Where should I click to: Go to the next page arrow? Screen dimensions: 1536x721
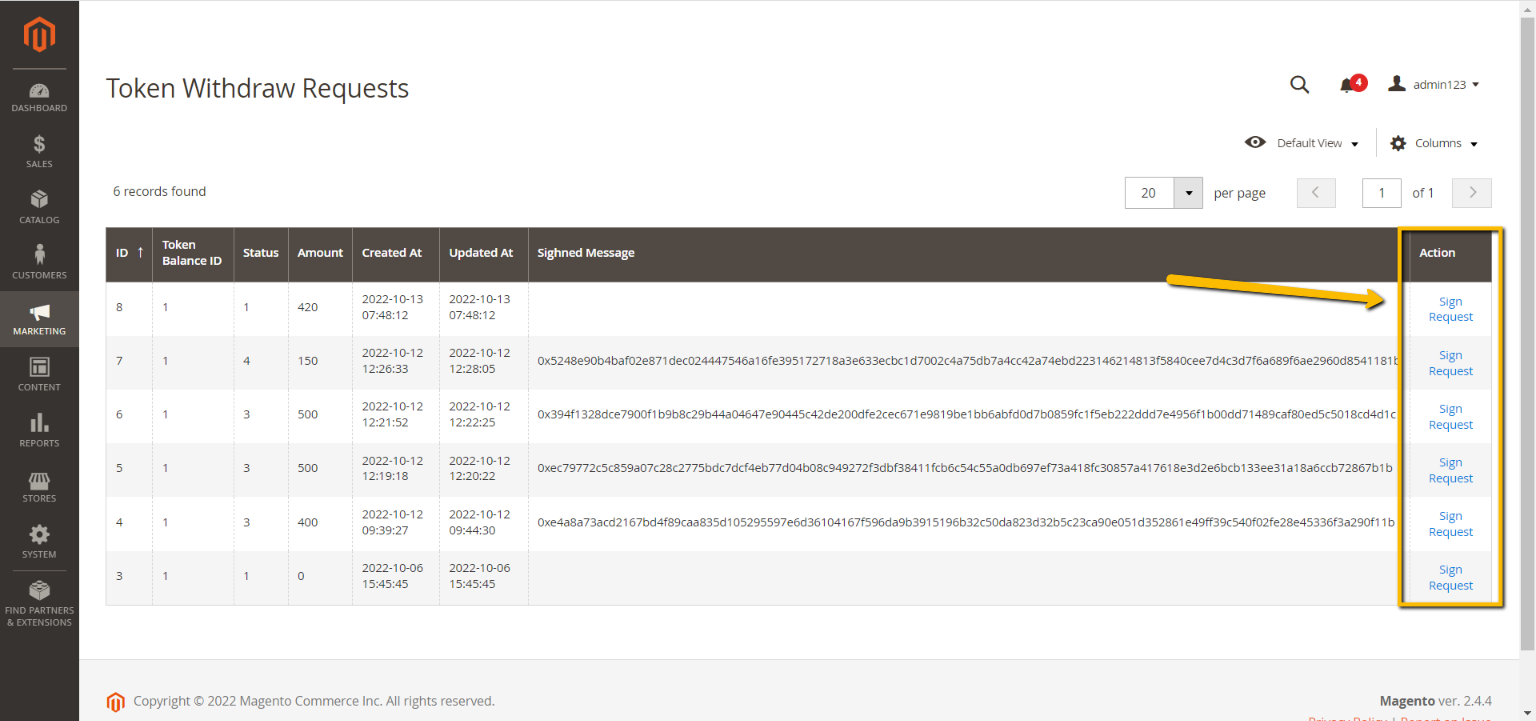(1472, 193)
